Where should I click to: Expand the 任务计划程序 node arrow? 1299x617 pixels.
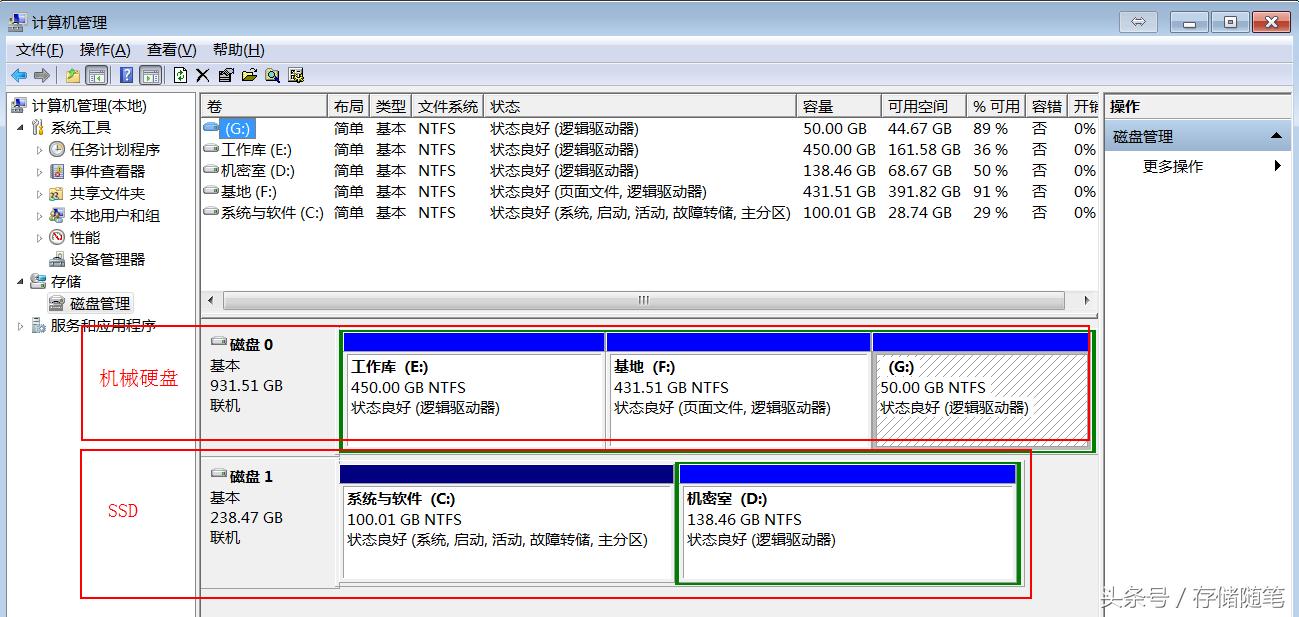coord(40,150)
